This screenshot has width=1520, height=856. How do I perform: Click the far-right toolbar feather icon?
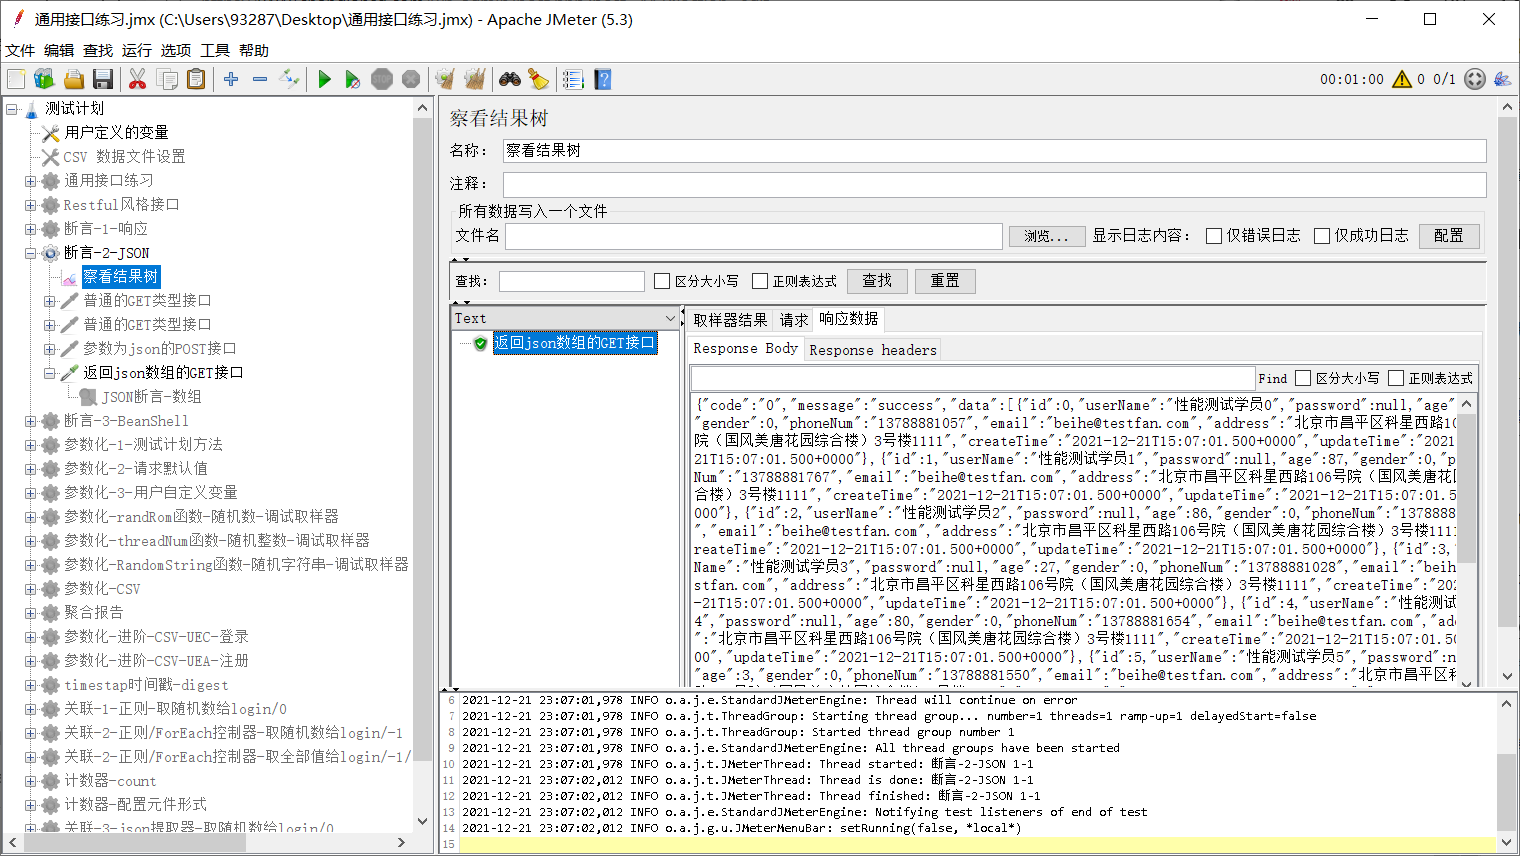point(1502,79)
